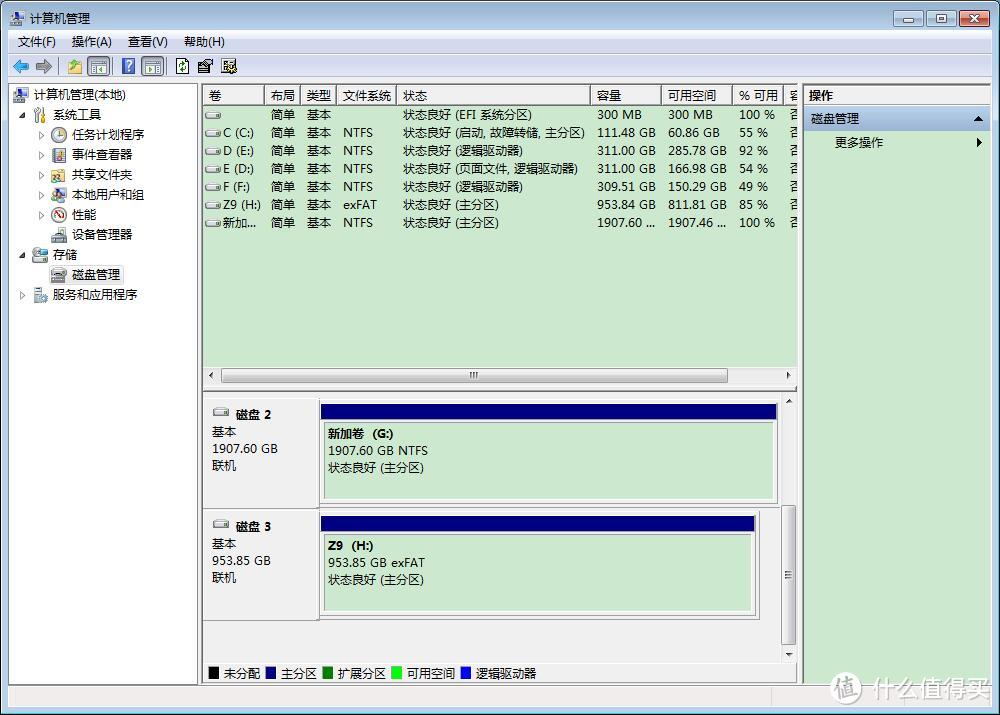This screenshot has width=1000, height=715.
Task: Collapse the Storage (存储) node arrow
Action: pyautogui.click(x=22, y=254)
